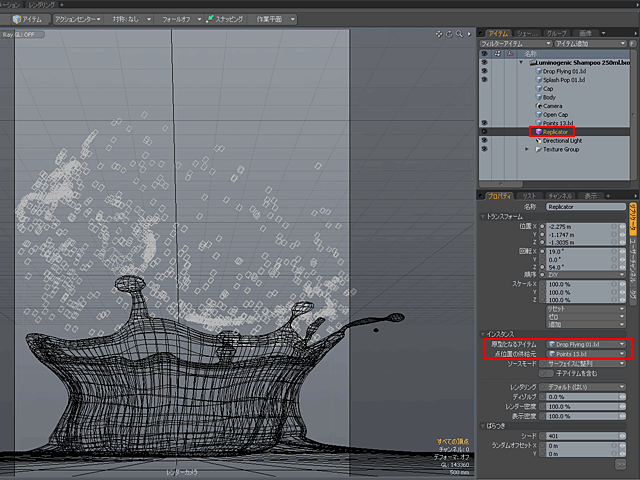Toggle visibility of Luminogenic Shampoo scene

[484, 62]
